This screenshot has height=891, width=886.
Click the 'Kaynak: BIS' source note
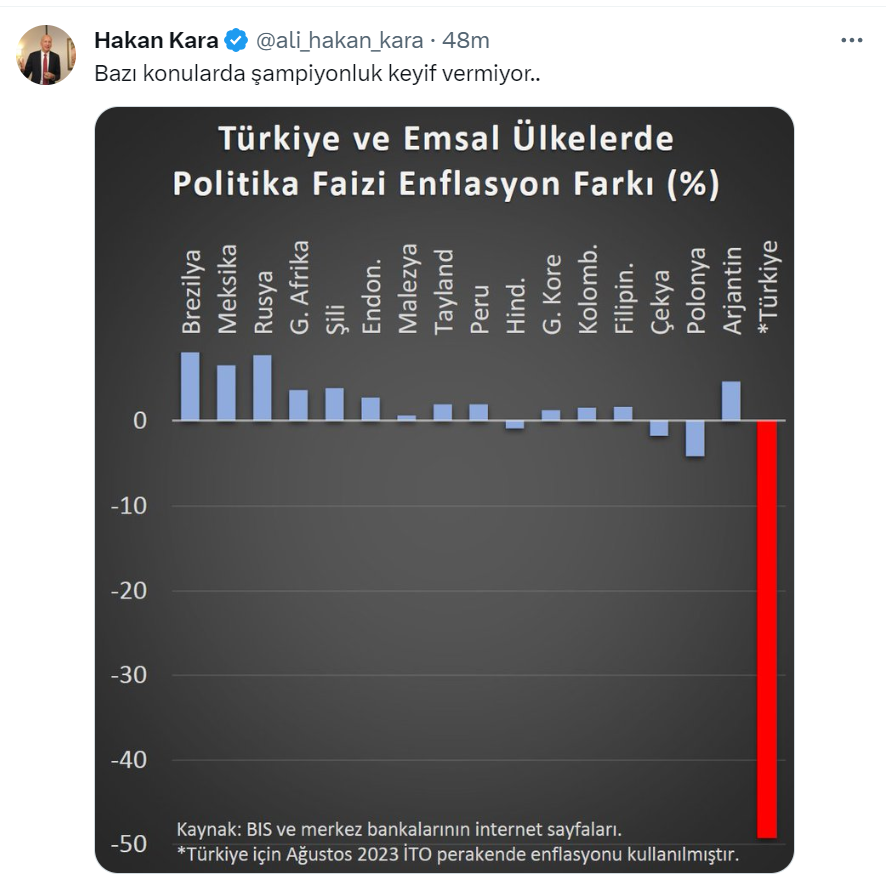pos(399,829)
